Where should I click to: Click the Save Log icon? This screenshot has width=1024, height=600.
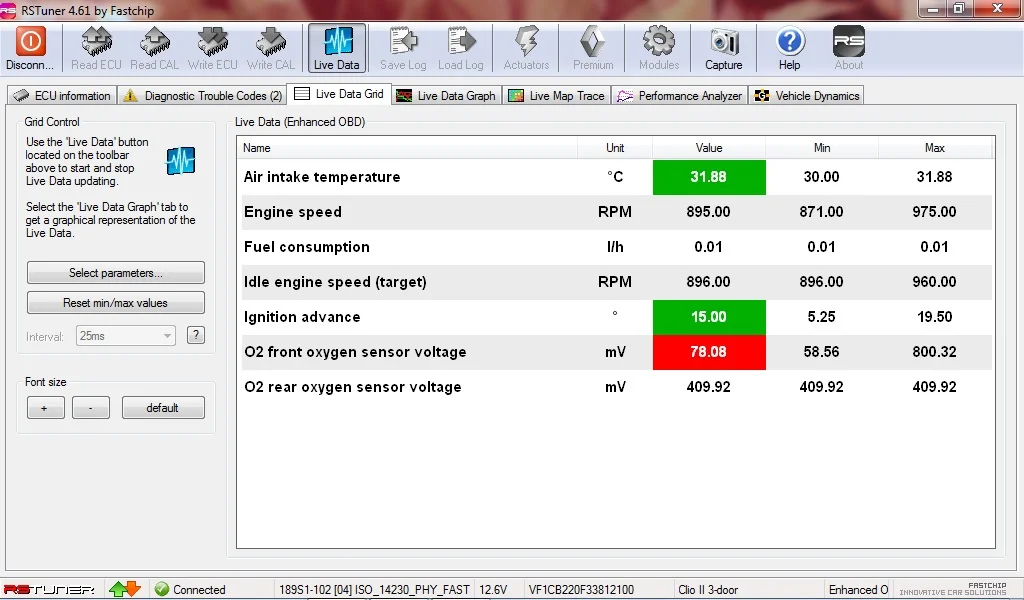click(403, 41)
